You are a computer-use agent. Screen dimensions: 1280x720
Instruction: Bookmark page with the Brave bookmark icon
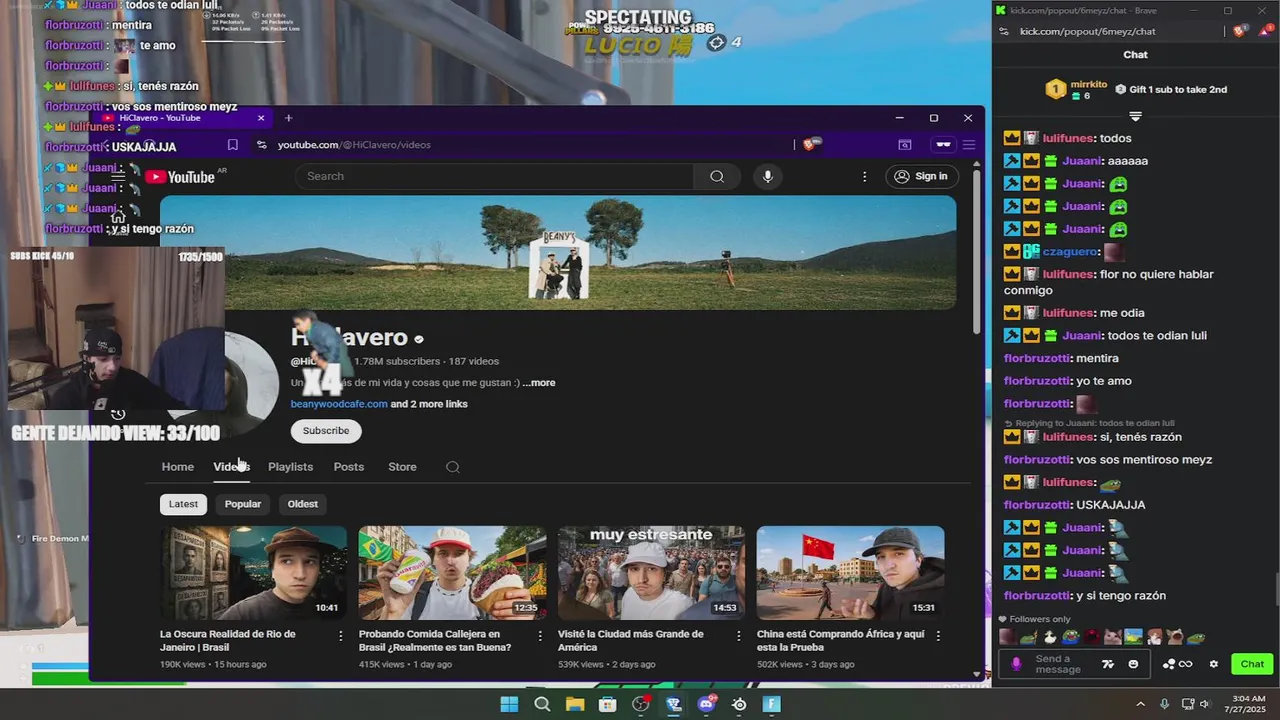pyautogui.click(x=232, y=145)
